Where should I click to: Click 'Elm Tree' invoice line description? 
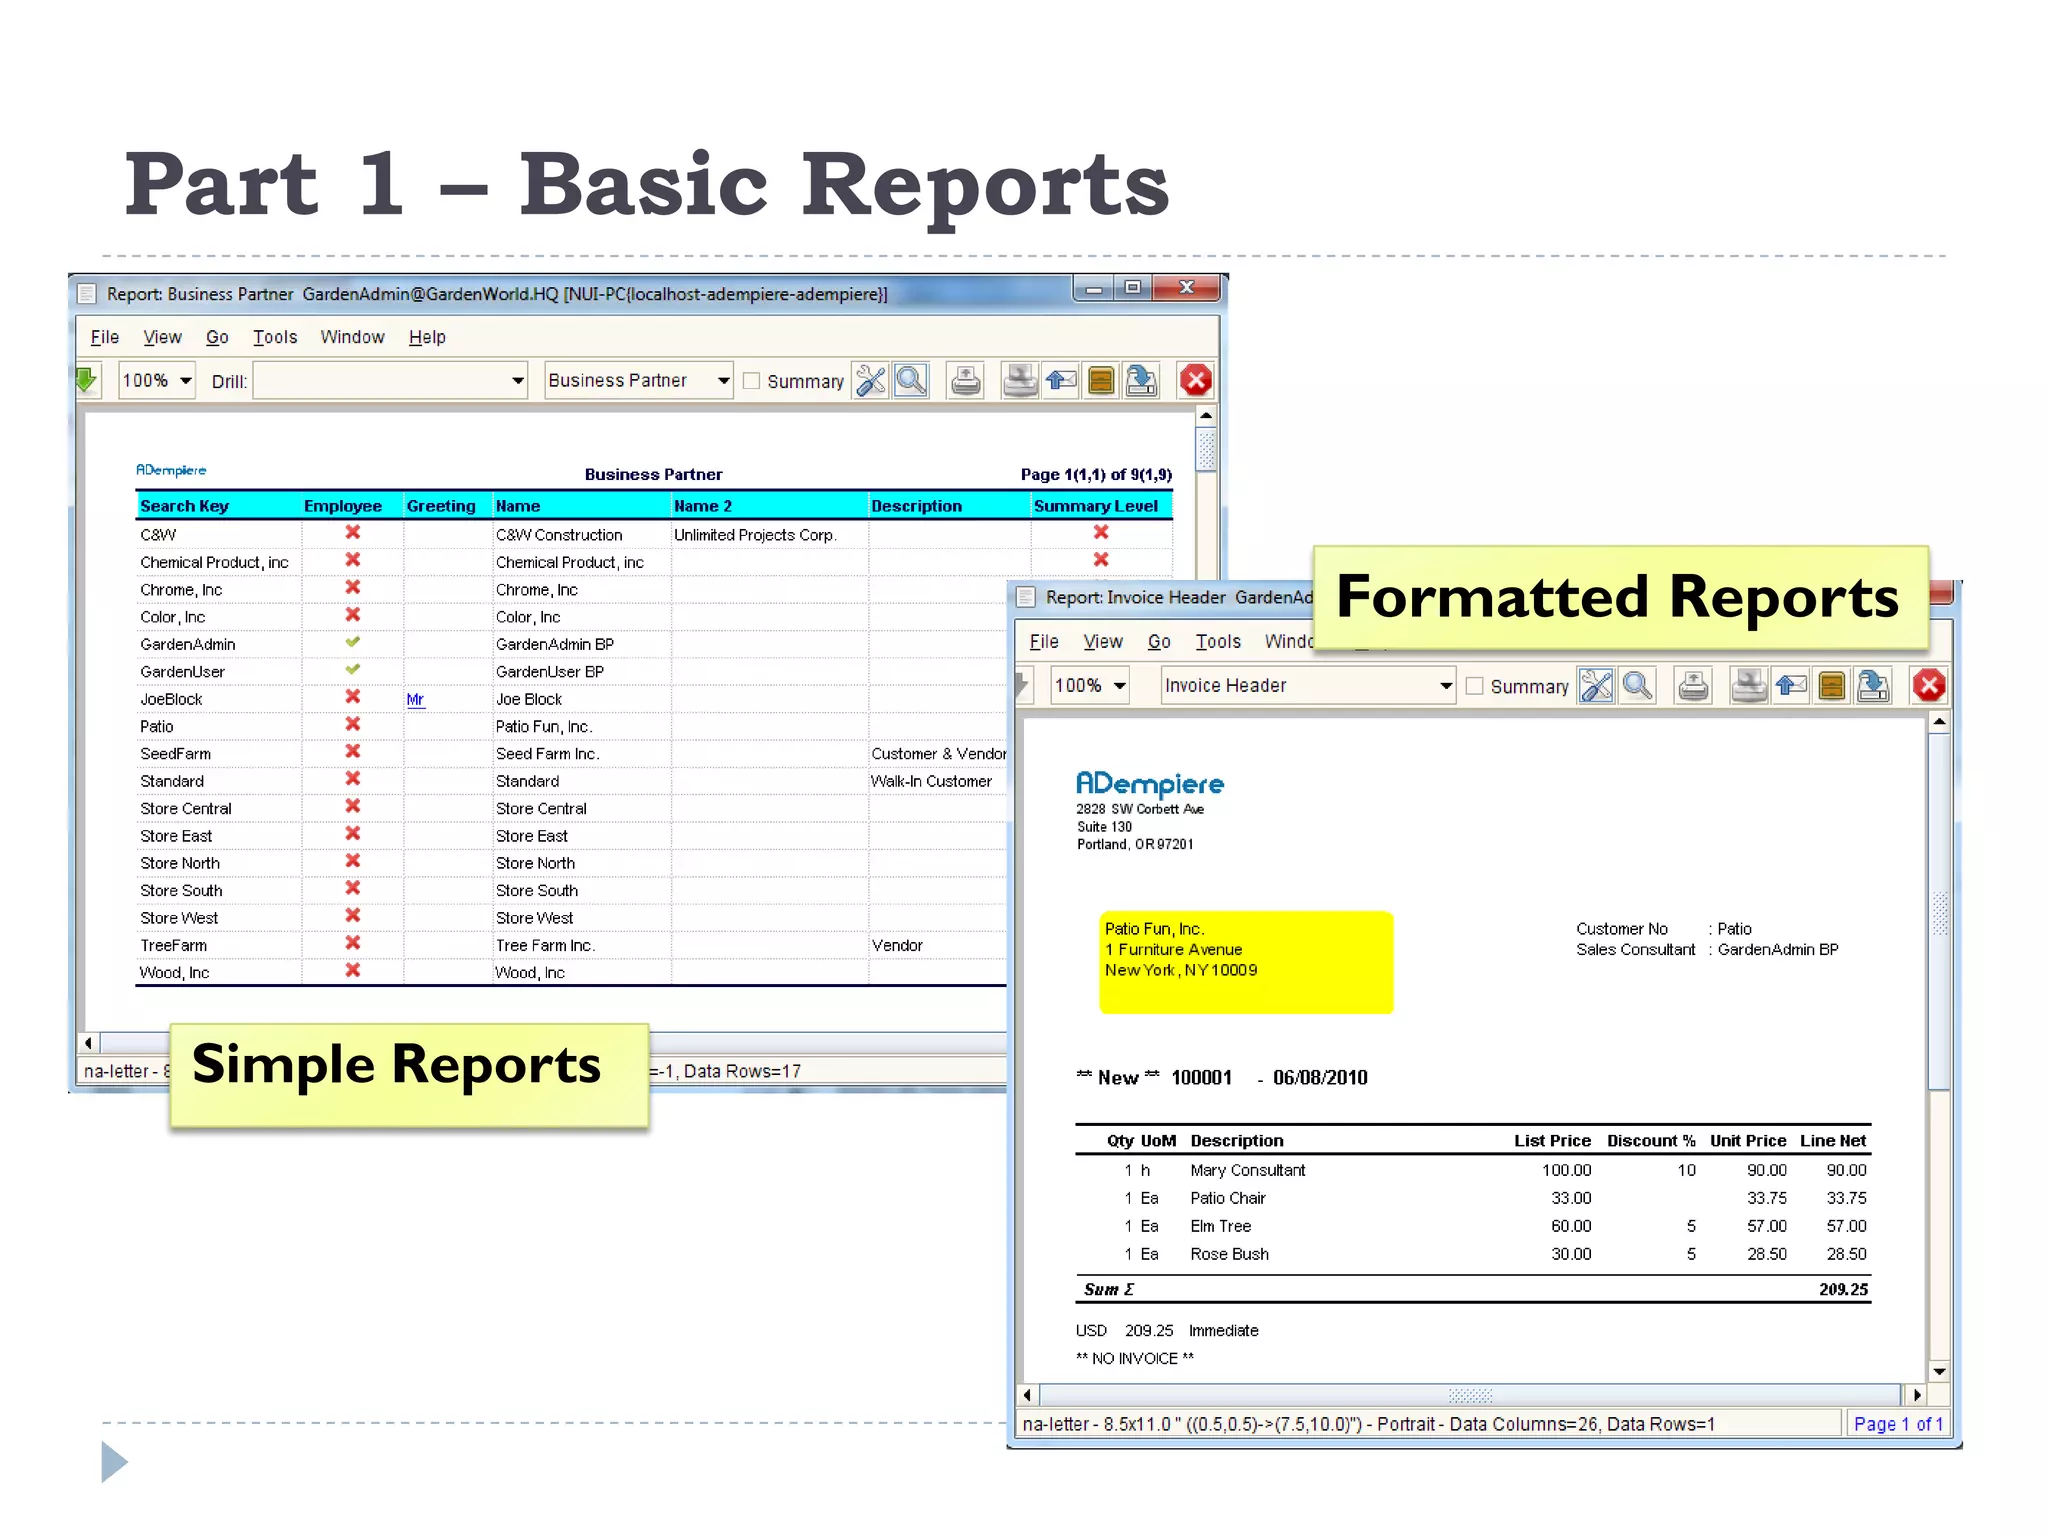(1220, 1226)
